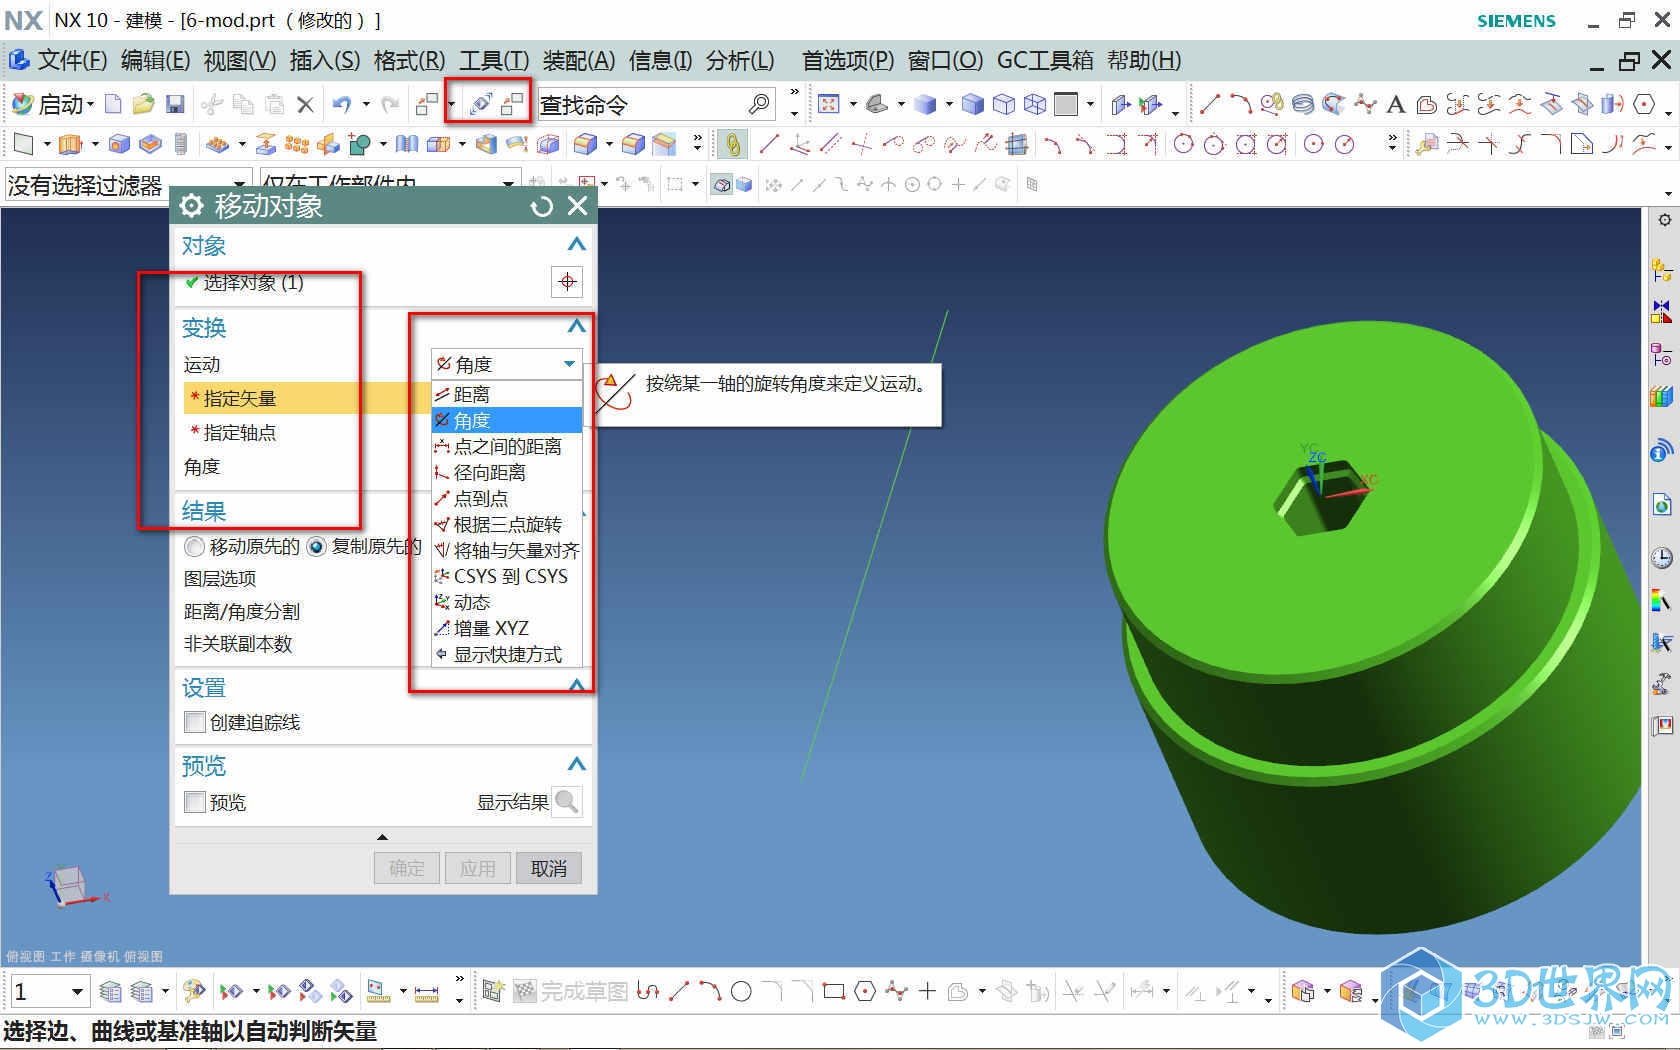Viewport: 1680px width, 1050px height.
Task: Collapse the '设置' section chevron
Action: pos(576,686)
